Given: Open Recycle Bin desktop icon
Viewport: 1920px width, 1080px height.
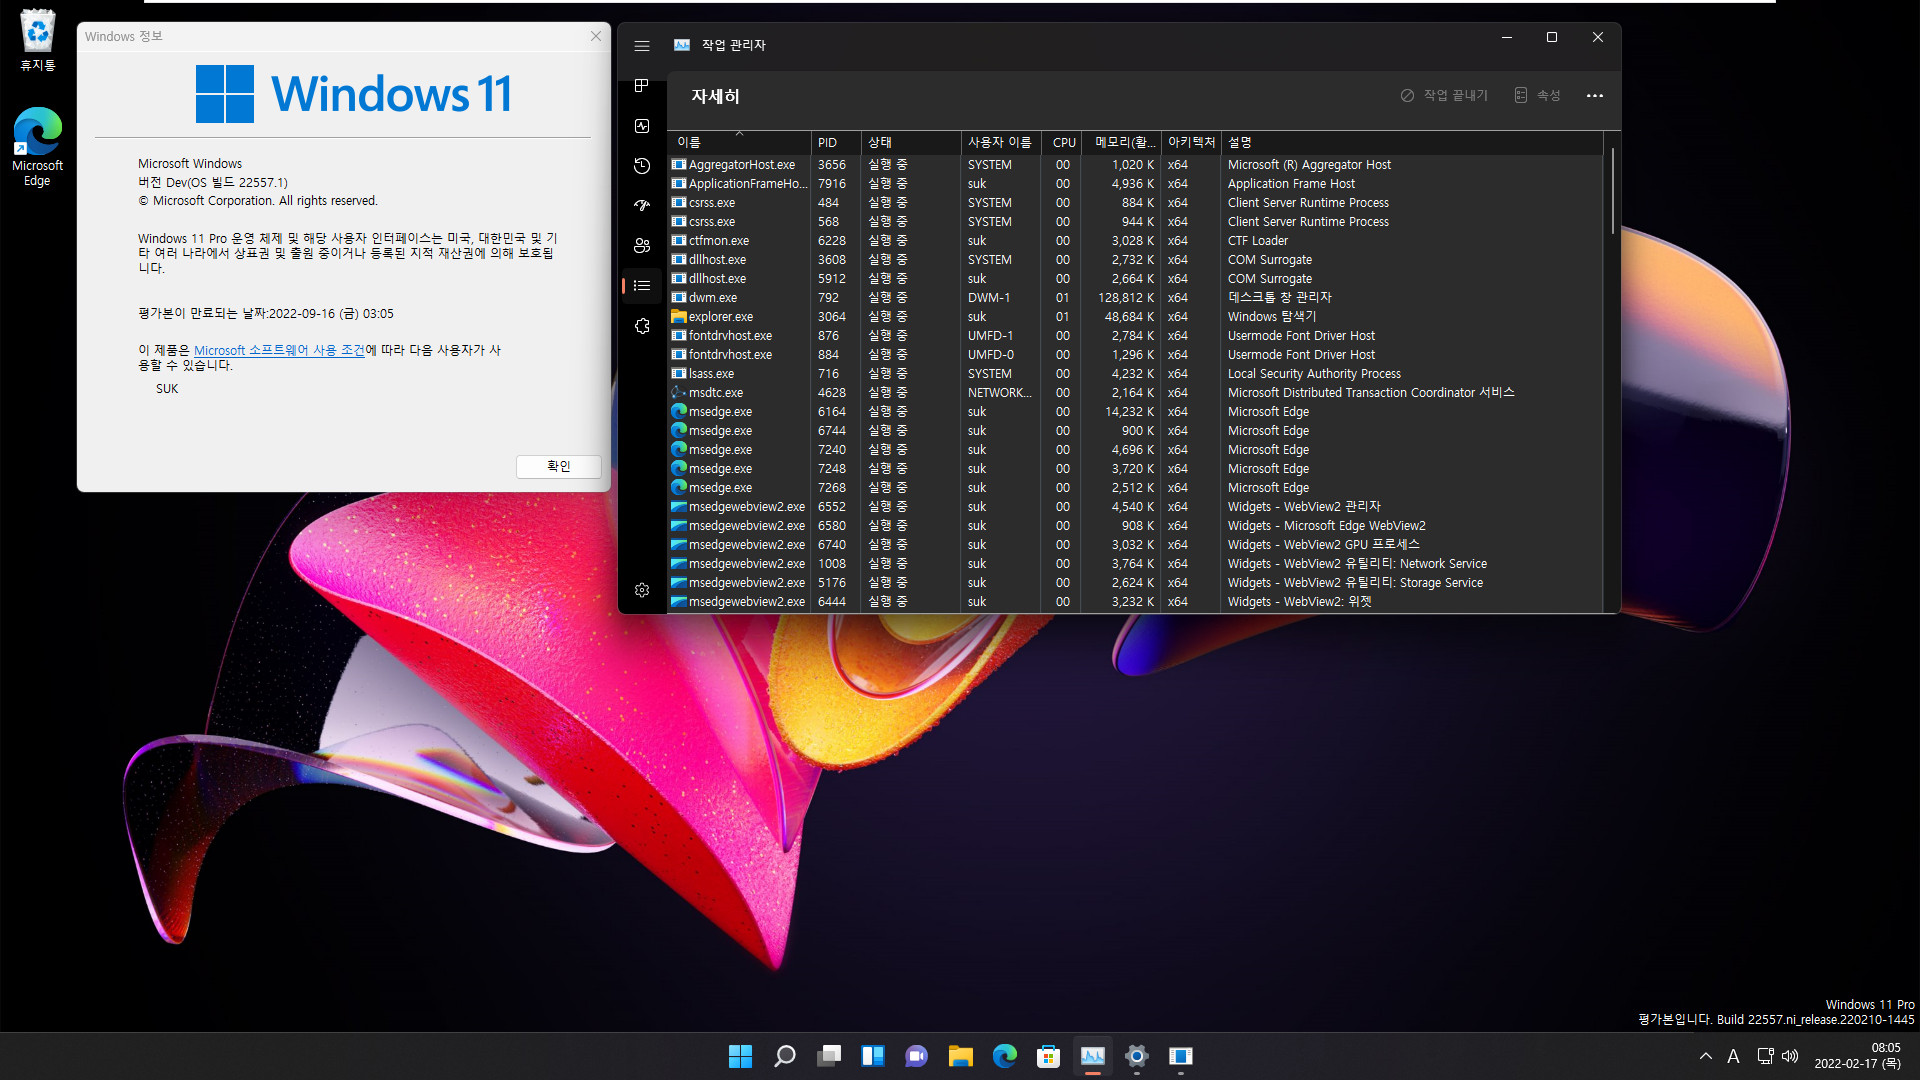Looking at the screenshot, I should pos(38,42).
